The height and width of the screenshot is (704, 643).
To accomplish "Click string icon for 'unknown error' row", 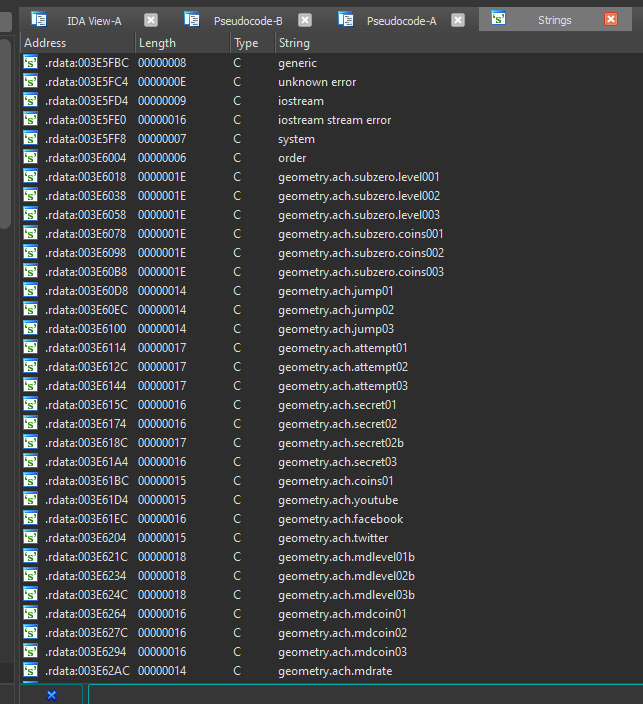I will click(31, 81).
